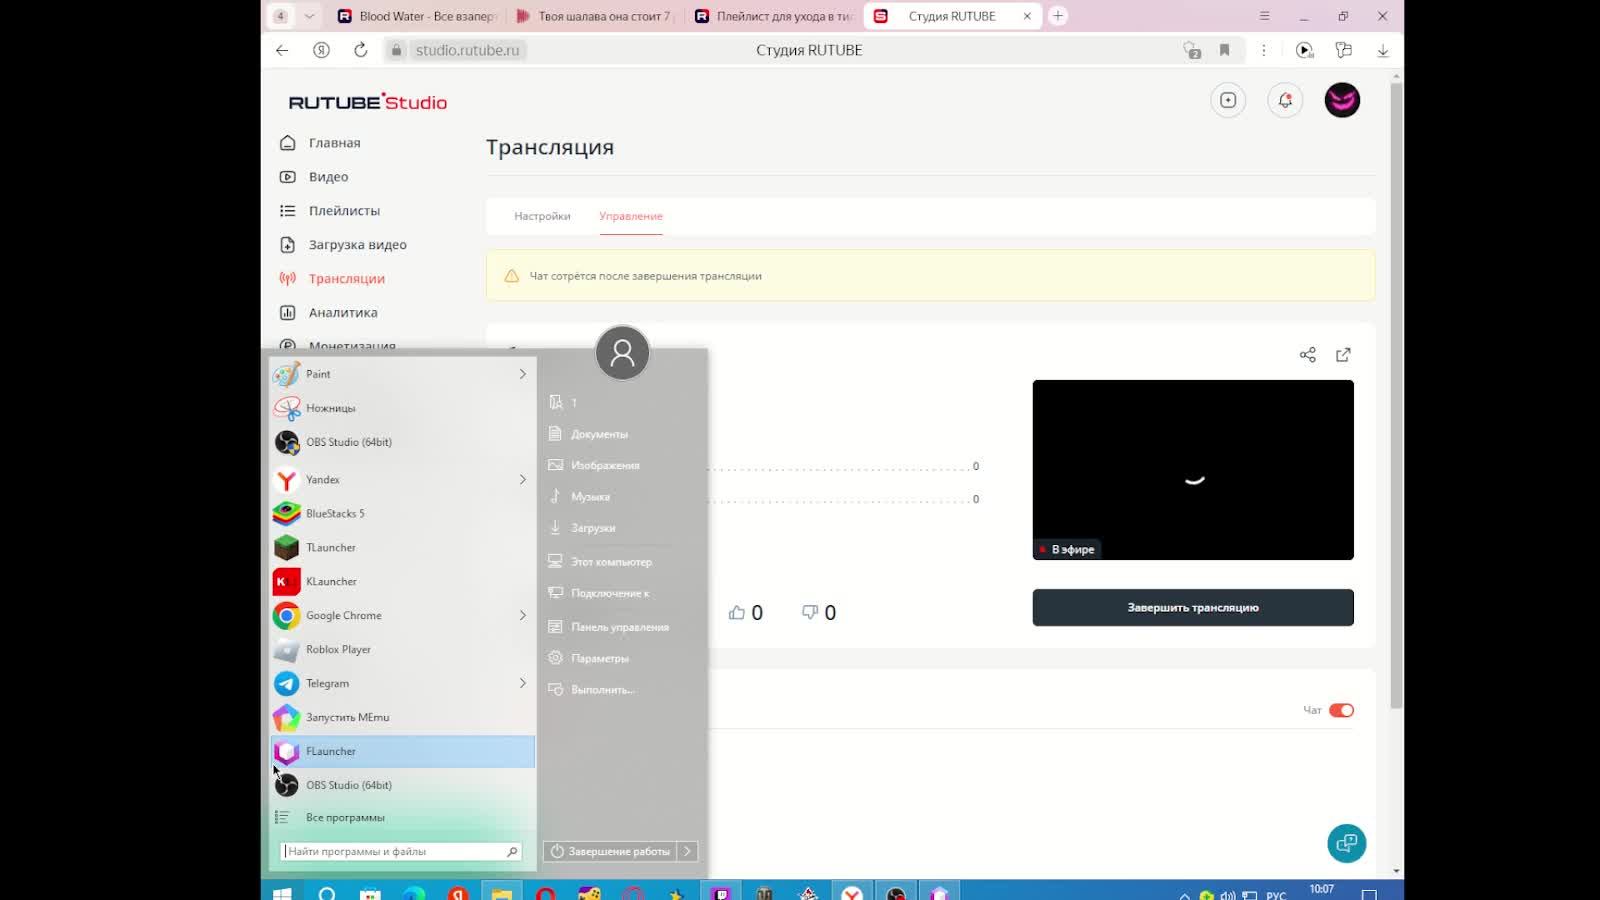Click the Найти программы и файлы search box

[401, 851]
